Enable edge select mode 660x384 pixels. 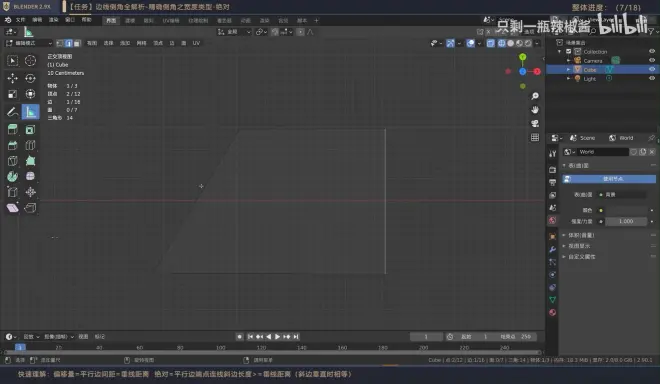69,43
